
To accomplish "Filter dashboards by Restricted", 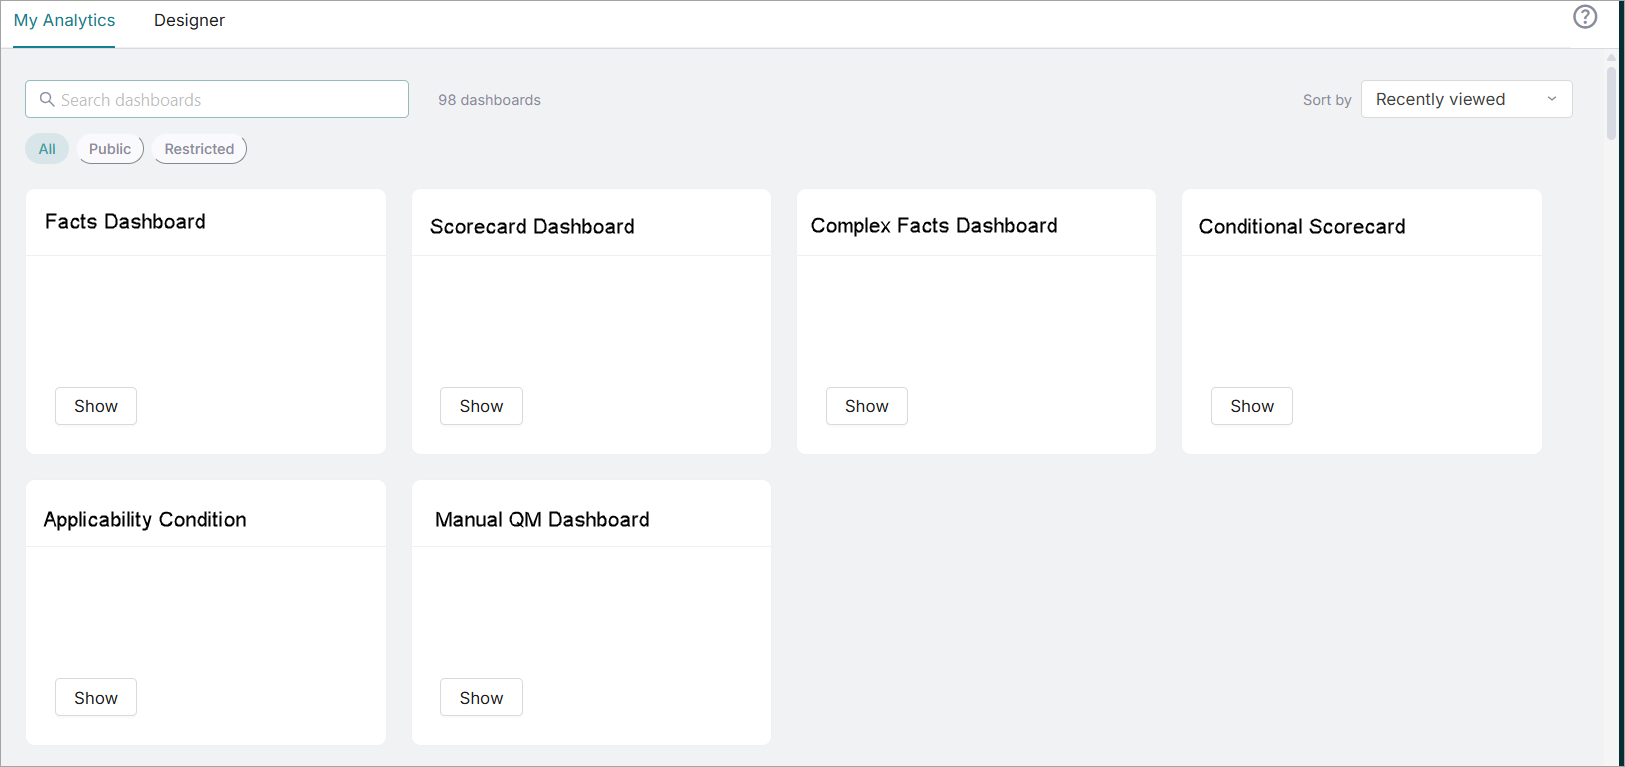I will (x=199, y=149).
